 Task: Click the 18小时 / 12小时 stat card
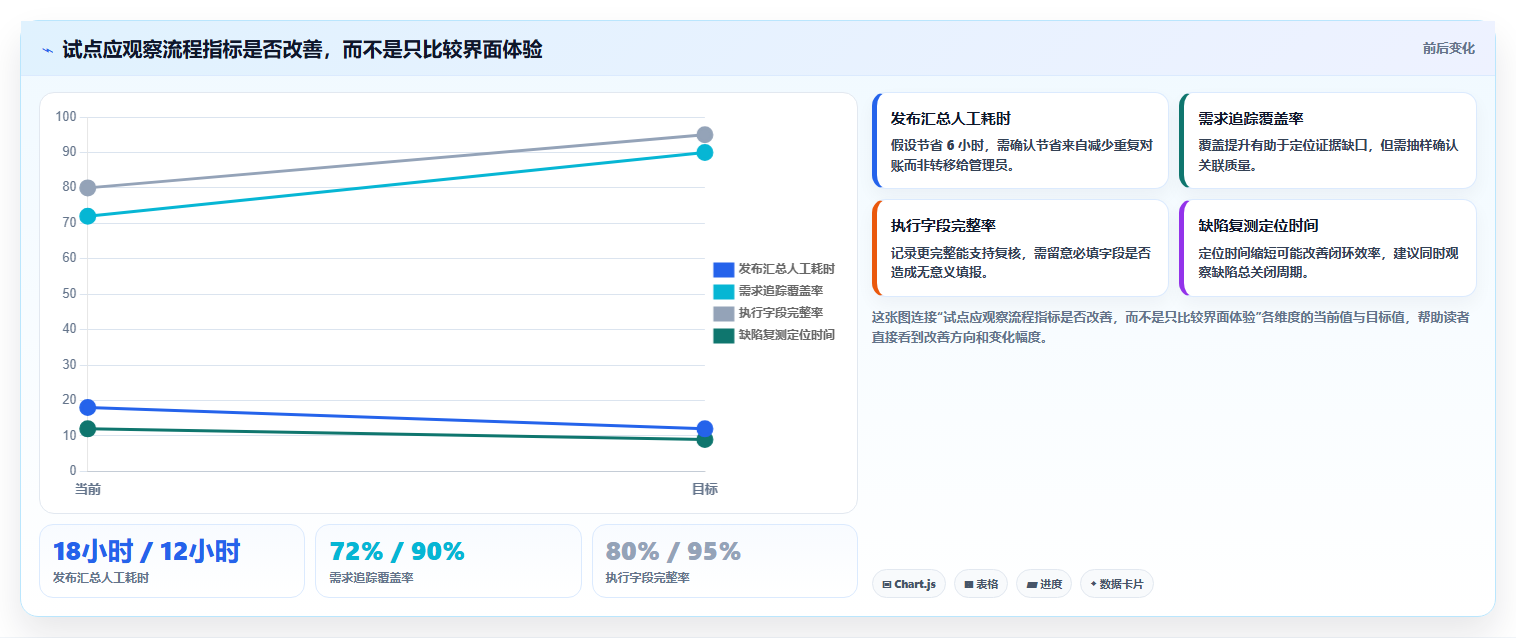[172, 561]
